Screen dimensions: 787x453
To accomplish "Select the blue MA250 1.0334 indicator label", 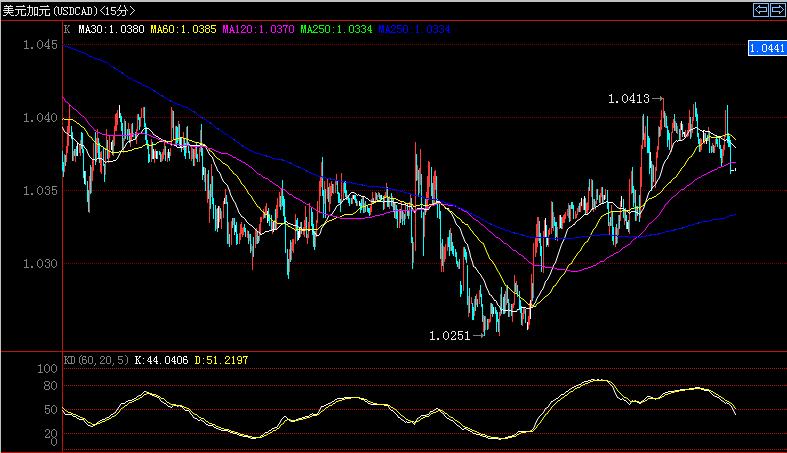I will 414,29.
